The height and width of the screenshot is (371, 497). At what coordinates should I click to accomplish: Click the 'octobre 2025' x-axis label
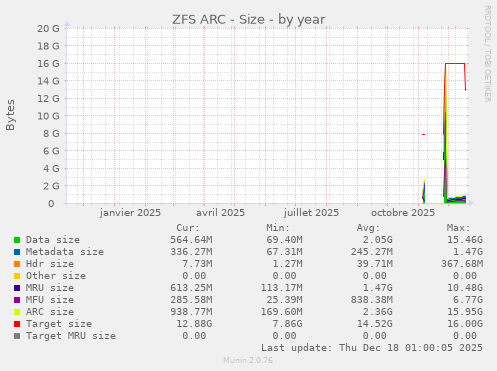click(x=403, y=213)
